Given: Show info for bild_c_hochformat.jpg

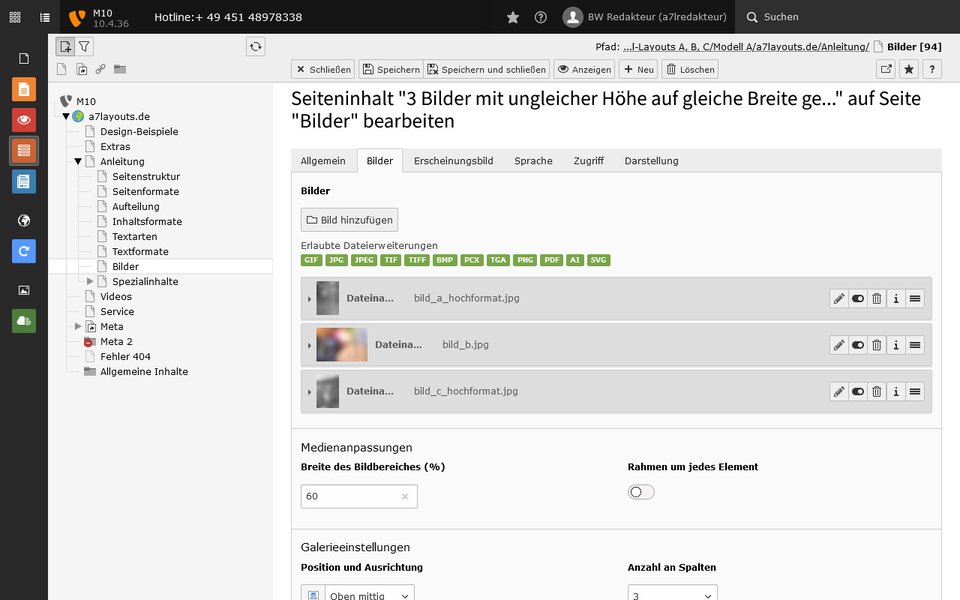Looking at the screenshot, I should pyautogui.click(x=896, y=392).
